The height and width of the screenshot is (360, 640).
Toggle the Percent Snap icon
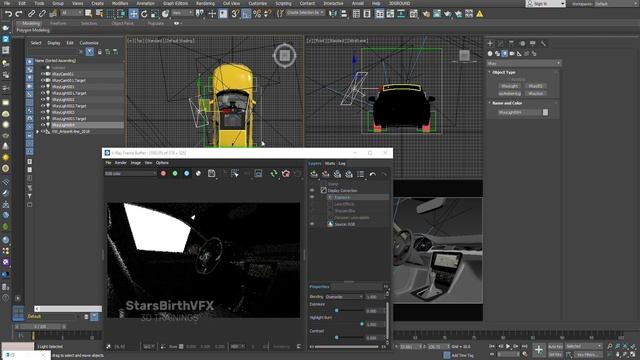257,14
